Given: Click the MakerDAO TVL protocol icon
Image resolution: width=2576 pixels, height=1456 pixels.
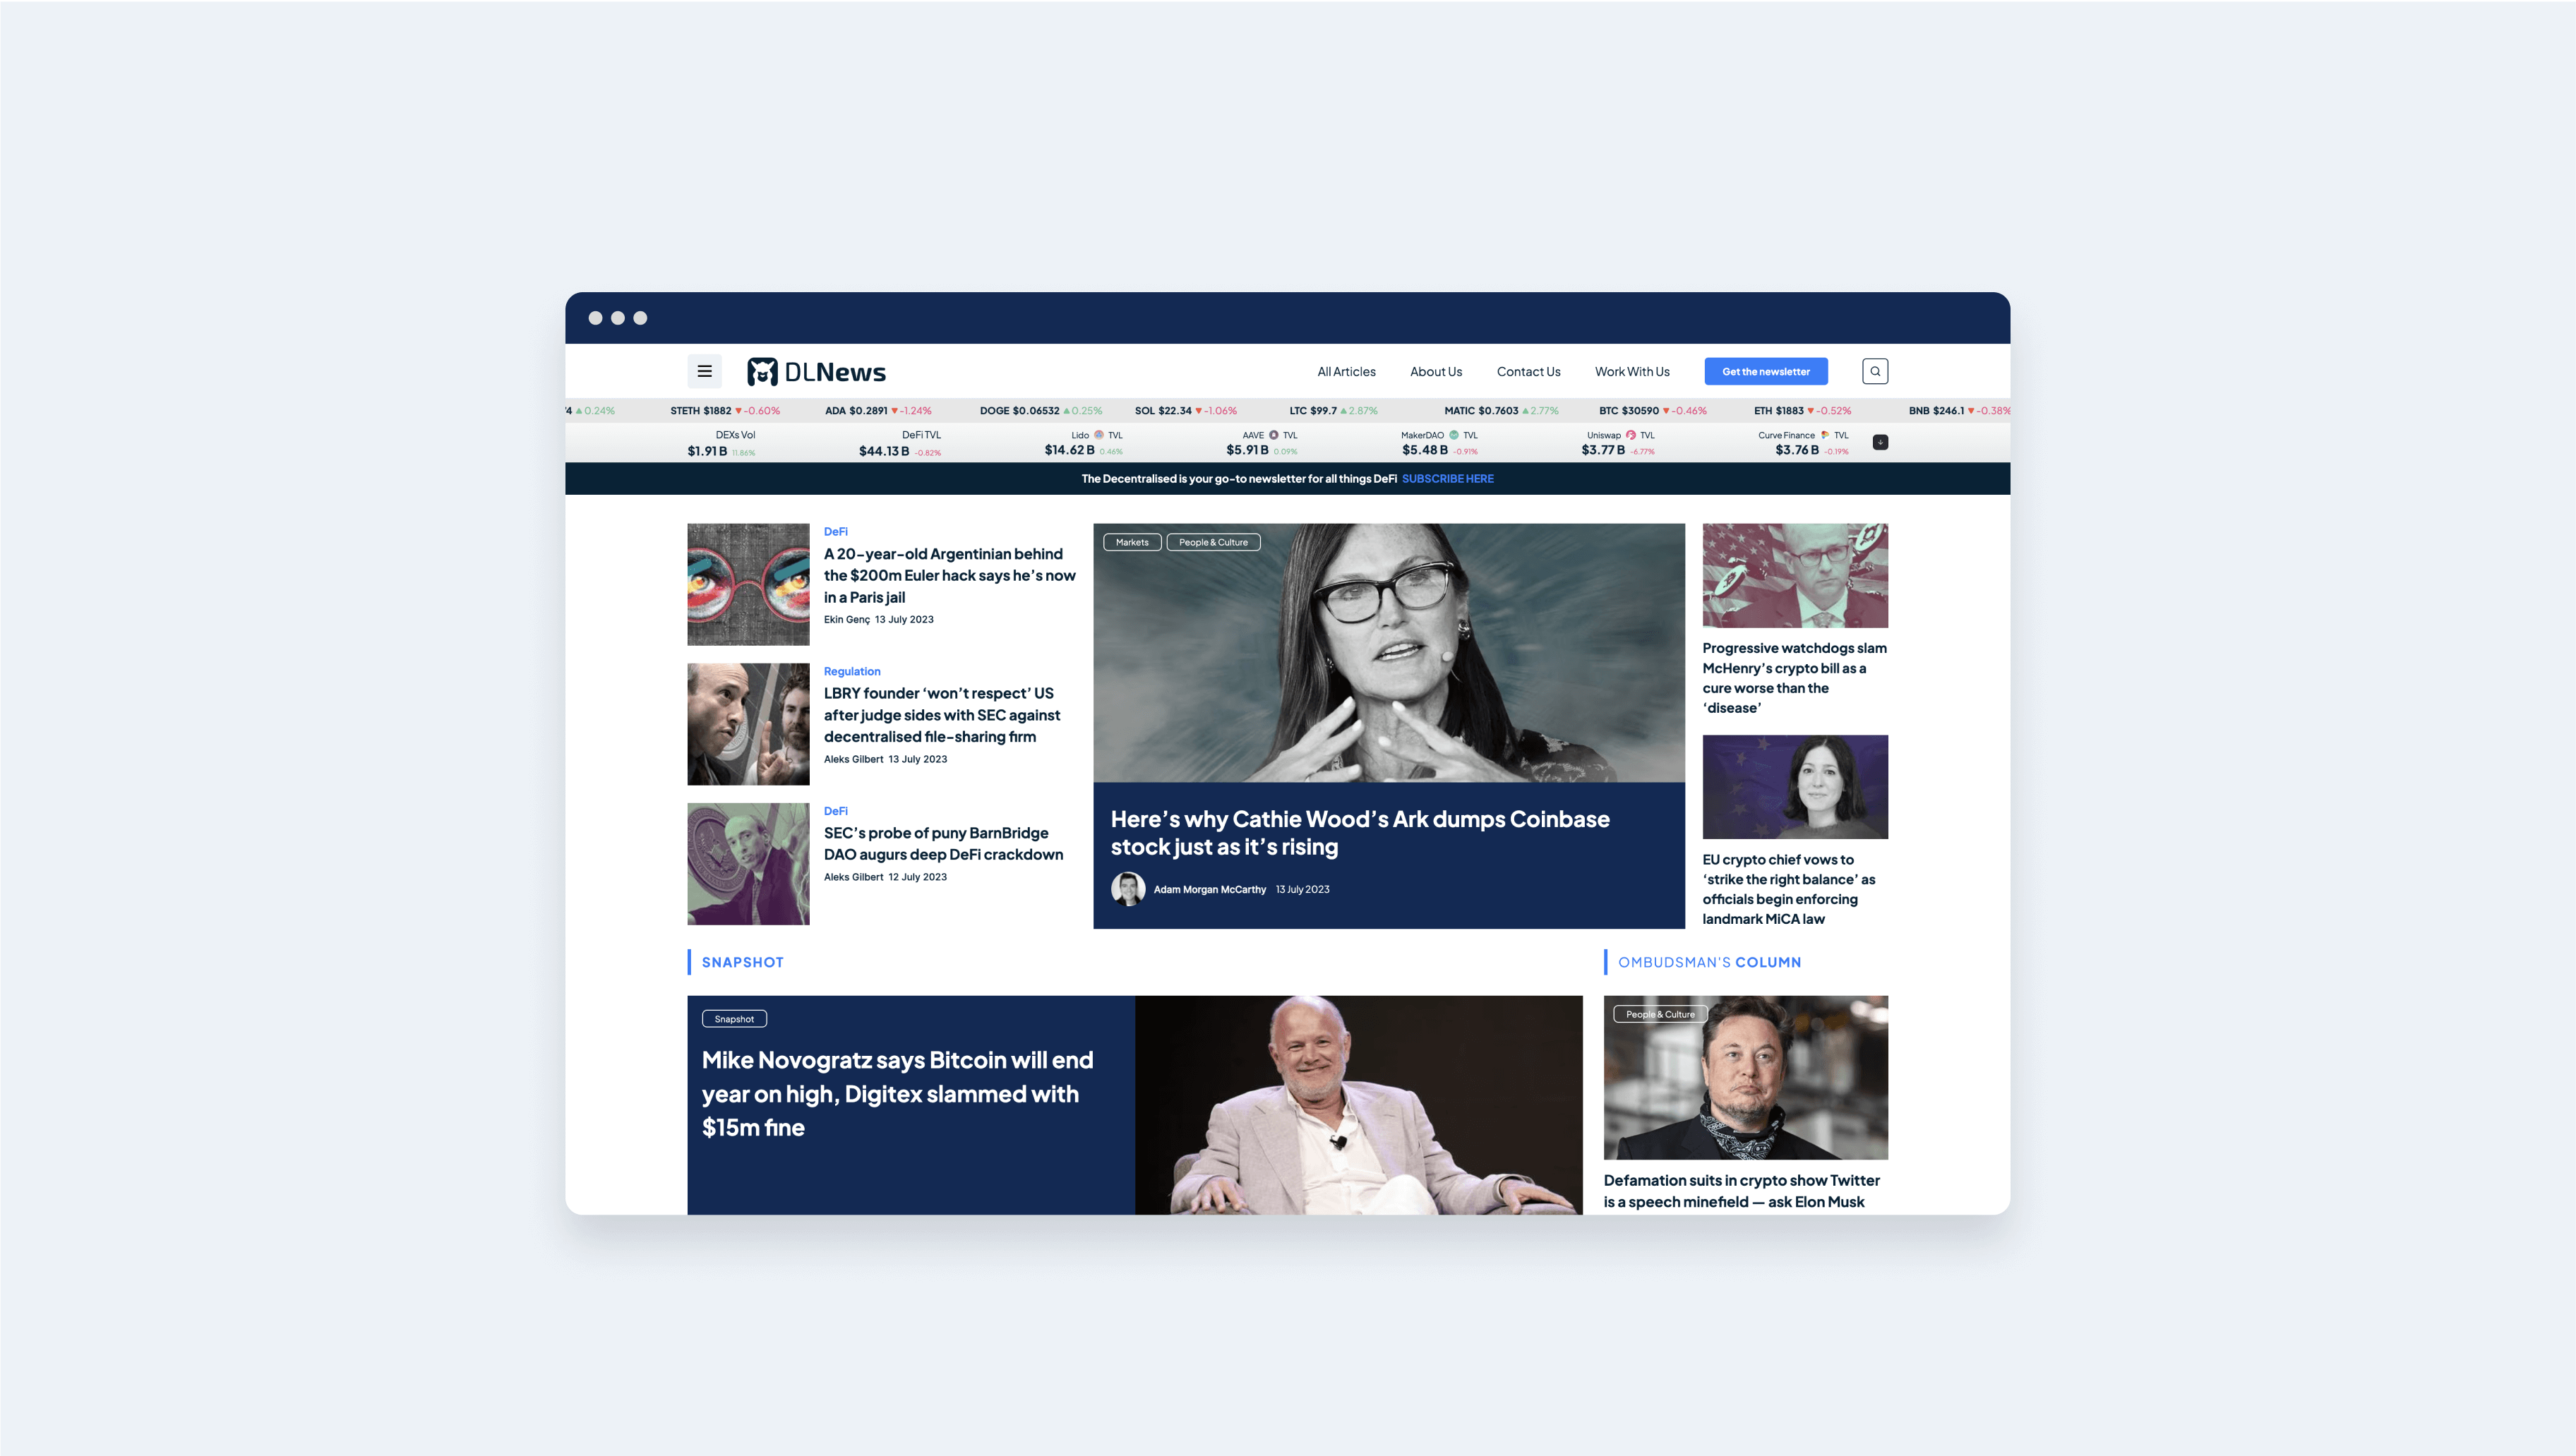Looking at the screenshot, I should click(x=1451, y=435).
